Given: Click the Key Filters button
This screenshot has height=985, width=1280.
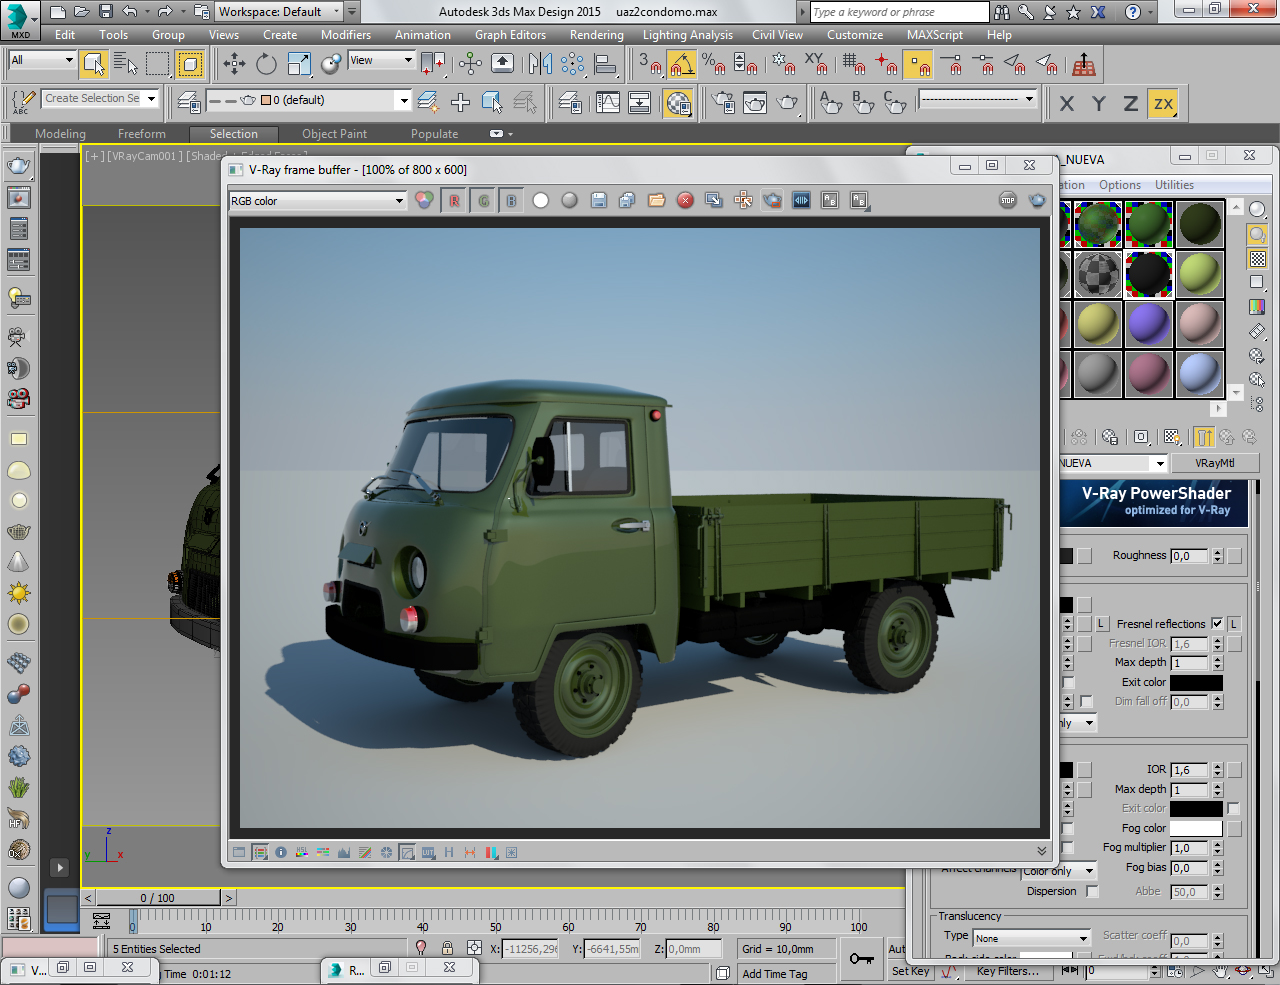Looking at the screenshot, I should (x=1007, y=971).
